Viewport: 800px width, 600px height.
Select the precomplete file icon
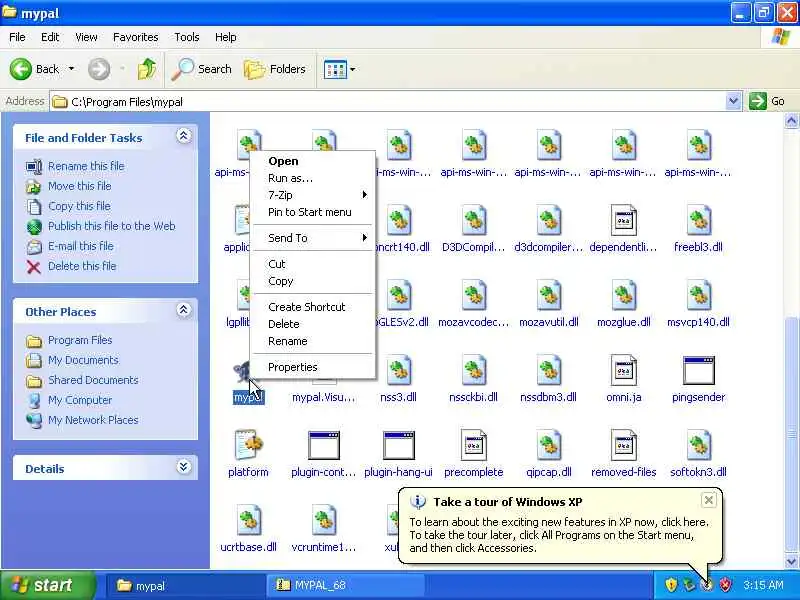[473, 445]
